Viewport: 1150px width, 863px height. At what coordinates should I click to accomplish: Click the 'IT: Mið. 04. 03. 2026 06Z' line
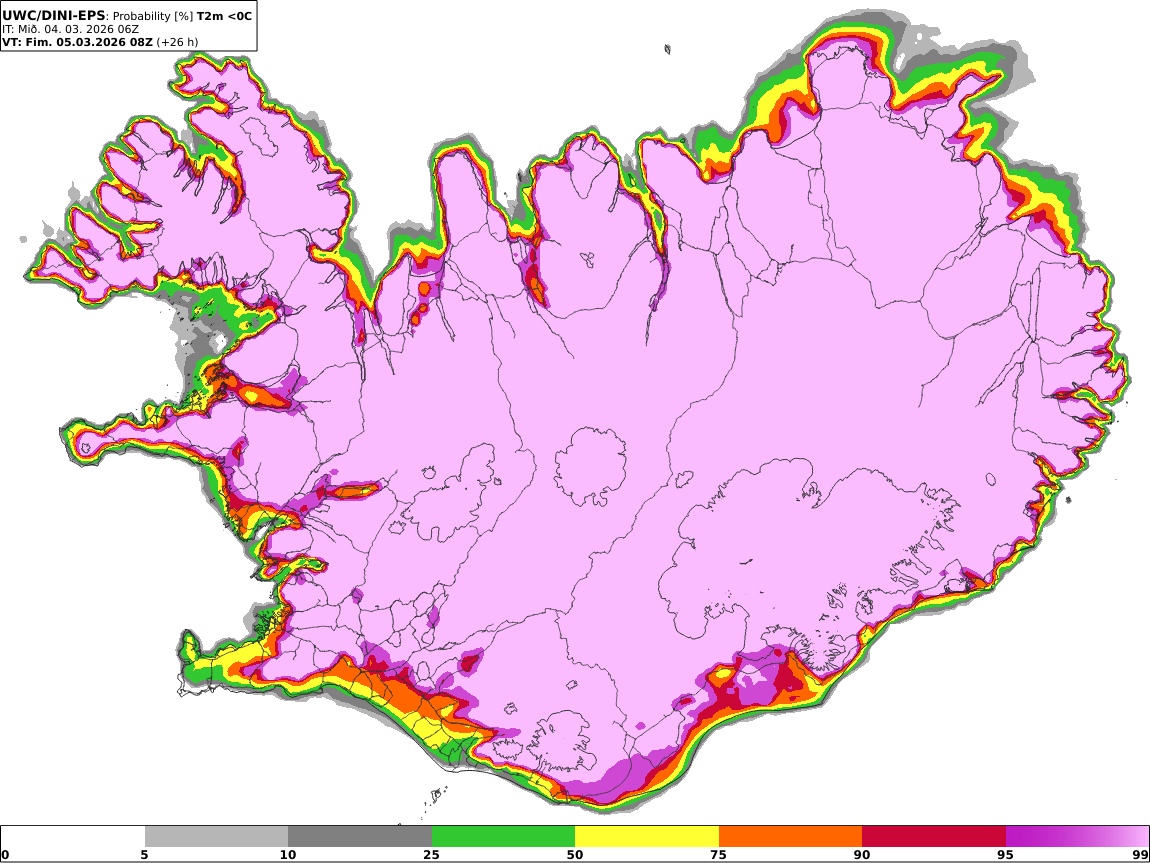[x=70, y=29]
